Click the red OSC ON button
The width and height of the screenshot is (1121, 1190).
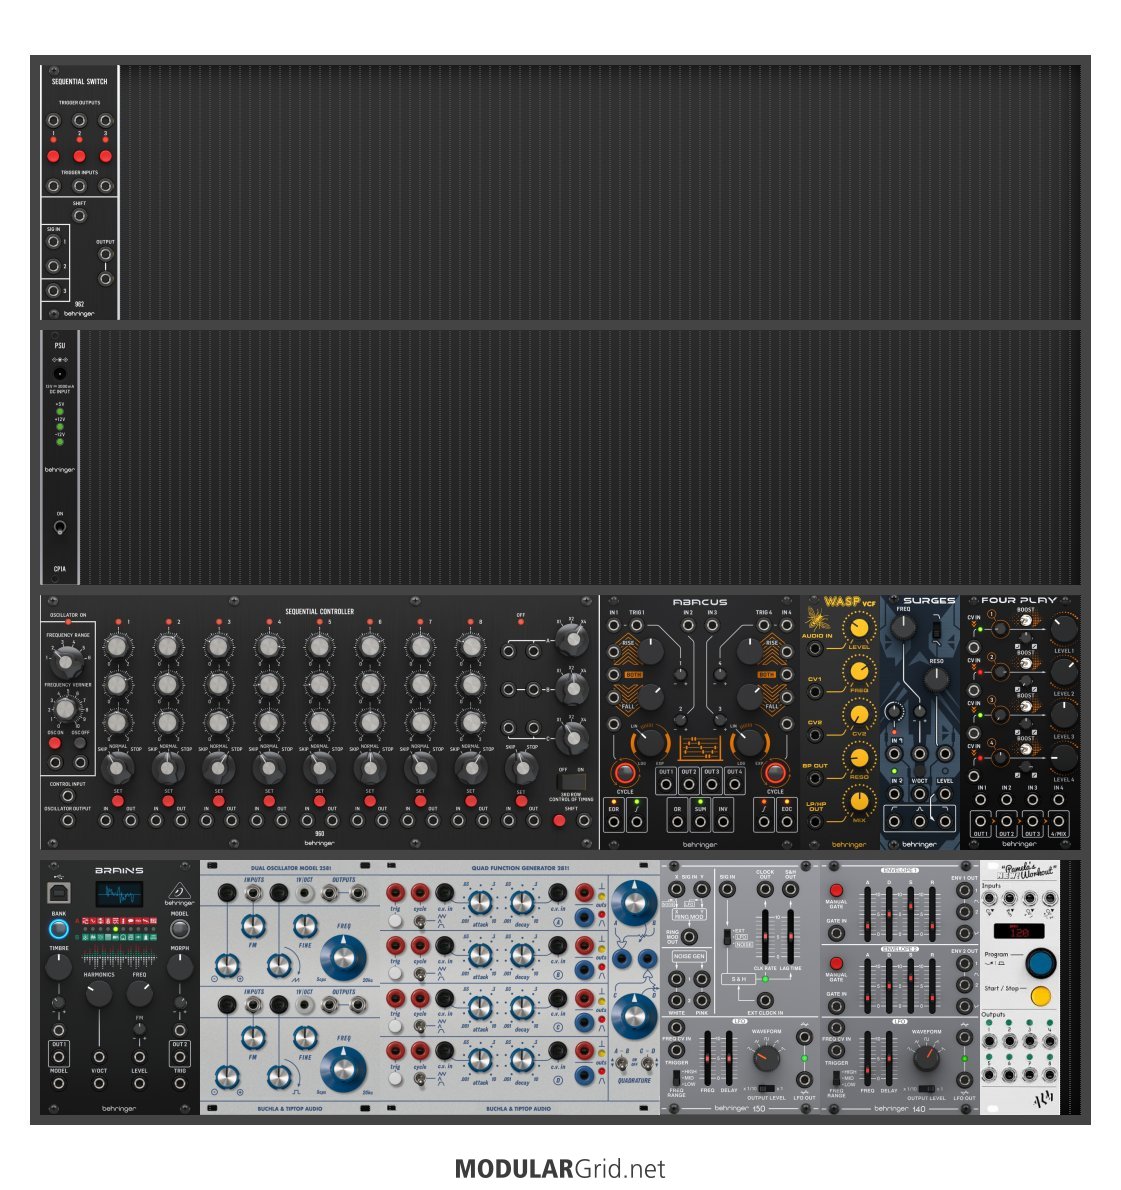[55, 744]
